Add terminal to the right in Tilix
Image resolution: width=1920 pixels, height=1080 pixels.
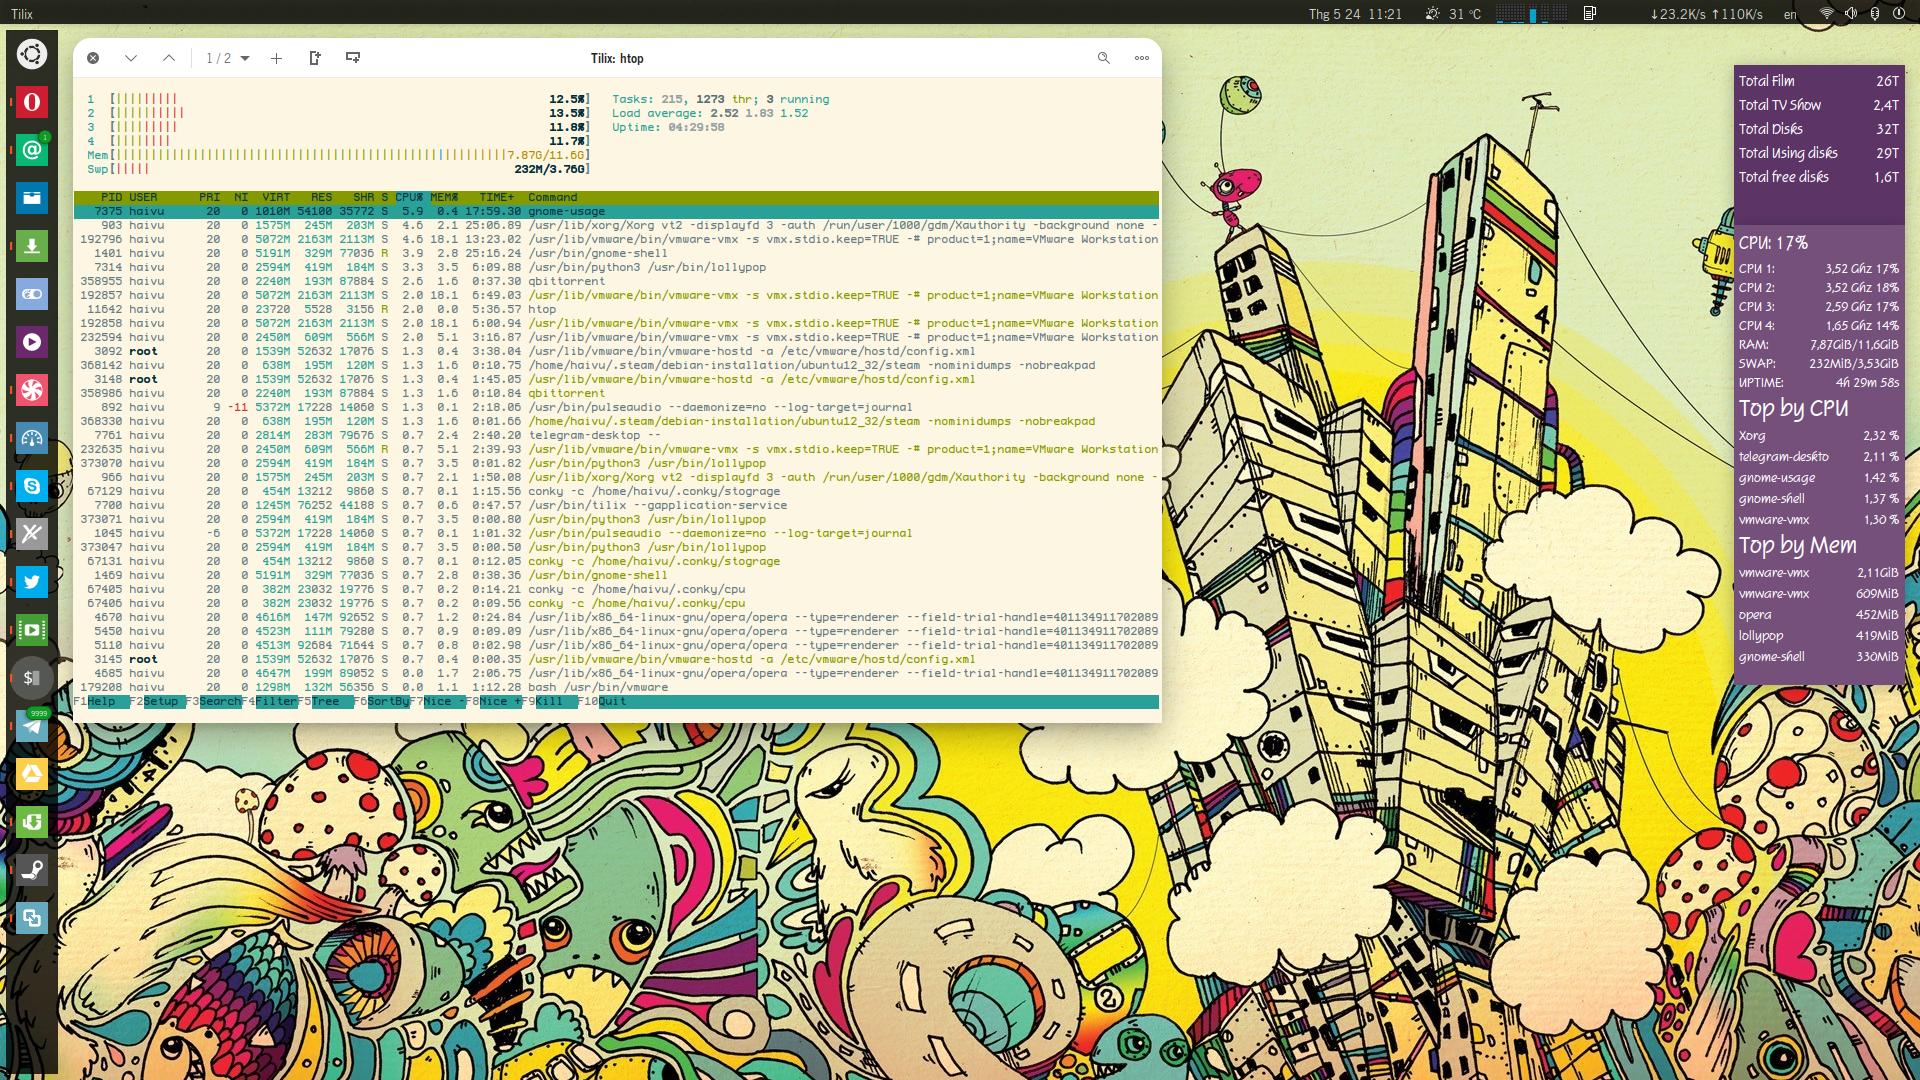click(x=315, y=58)
